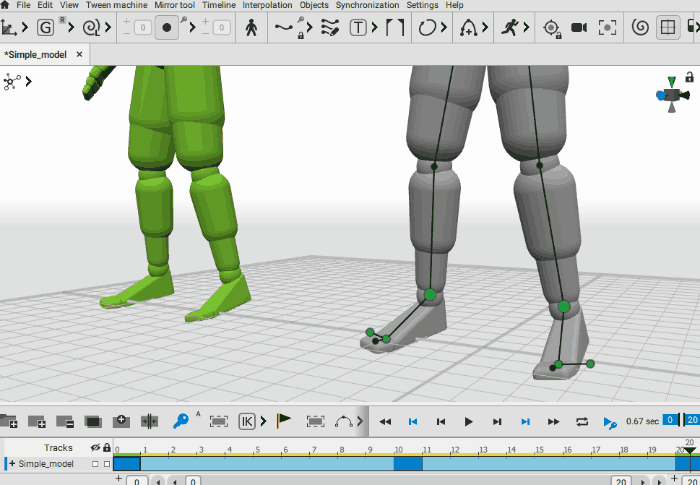Click the walking figure icon in the toolbar

point(250,28)
